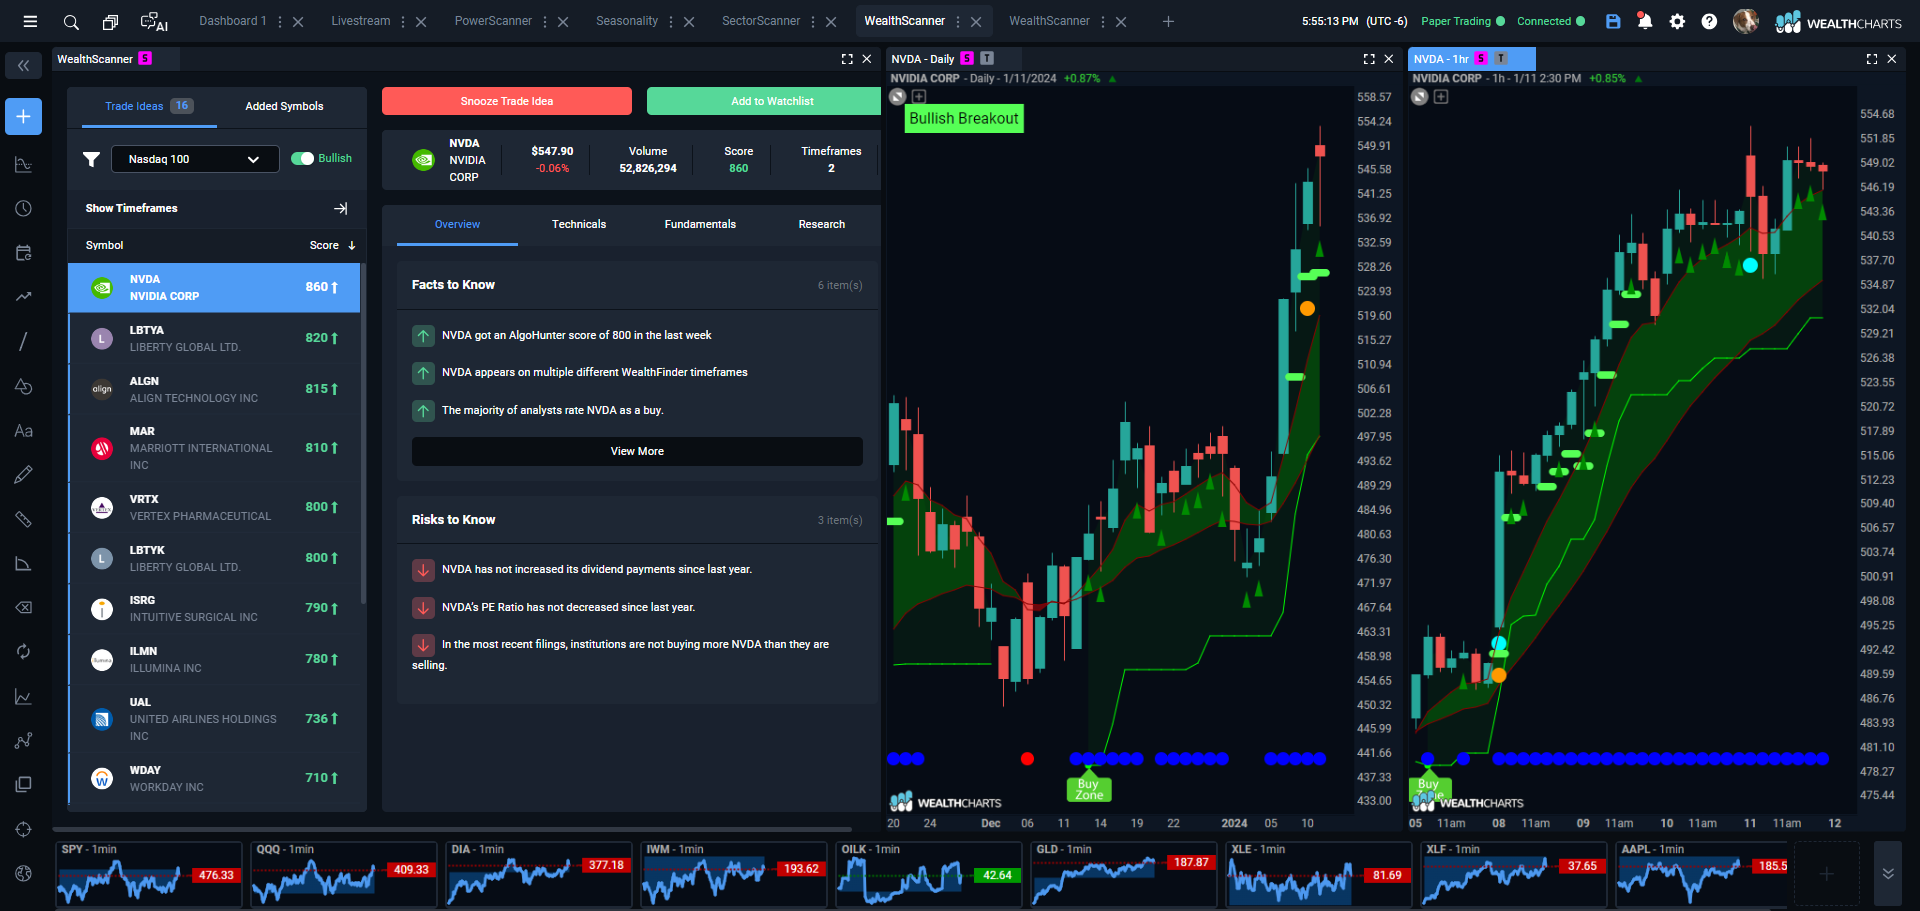
Task: Open the symbol search magnifier
Action: pos(71,22)
